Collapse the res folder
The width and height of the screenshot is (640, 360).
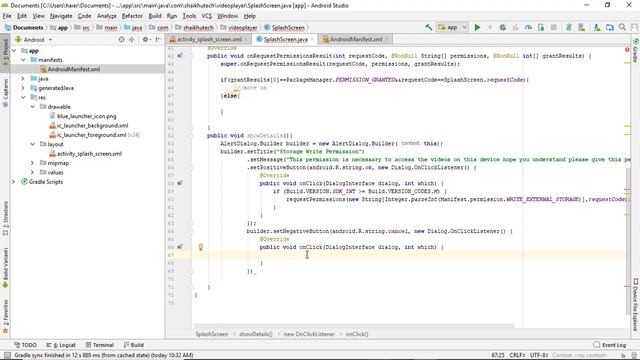(23, 98)
